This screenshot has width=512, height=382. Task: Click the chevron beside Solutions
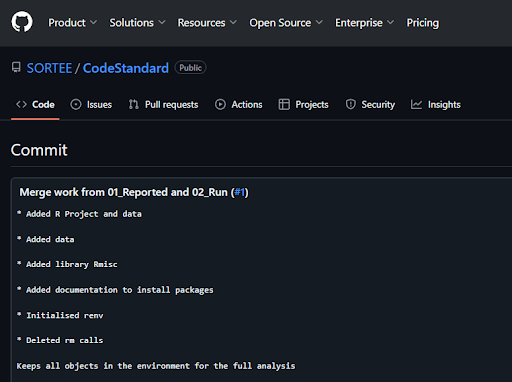coord(162,22)
